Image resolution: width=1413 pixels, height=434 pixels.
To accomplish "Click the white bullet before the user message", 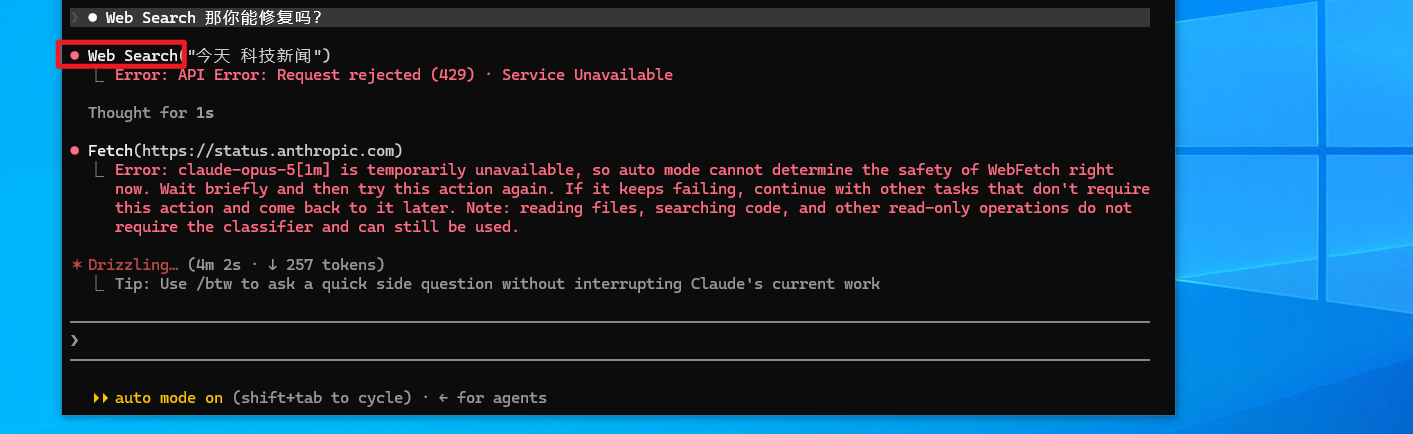I will coord(93,17).
